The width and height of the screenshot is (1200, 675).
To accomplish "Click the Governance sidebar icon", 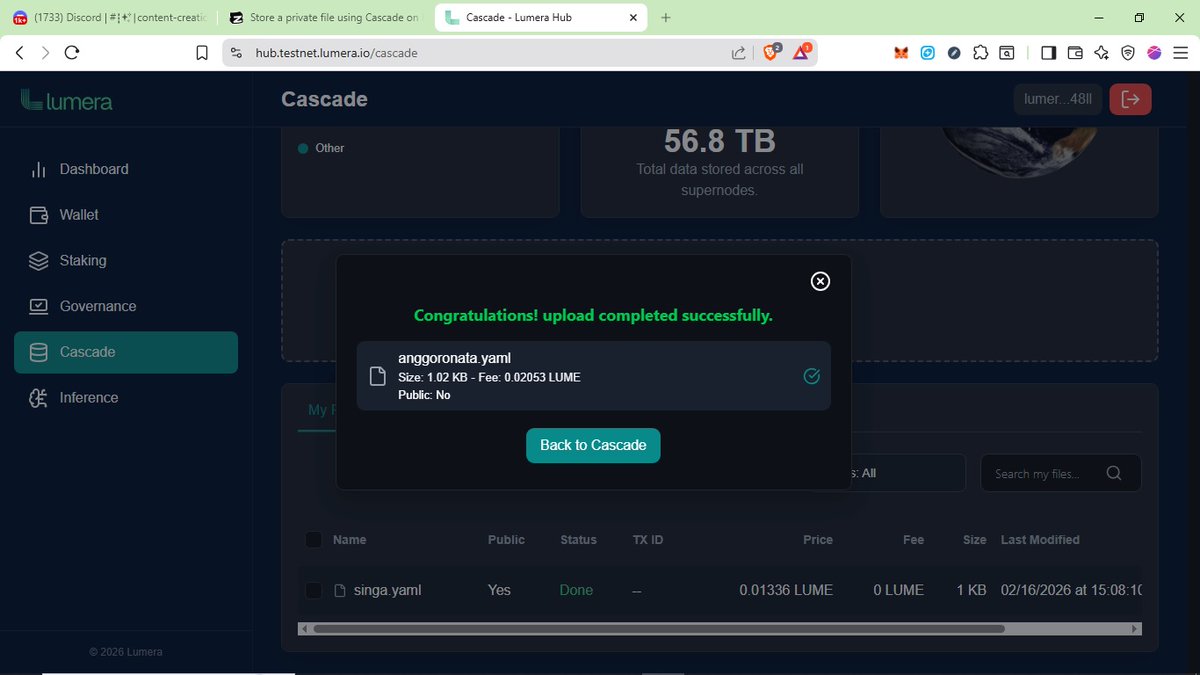I will click(x=39, y=306).
